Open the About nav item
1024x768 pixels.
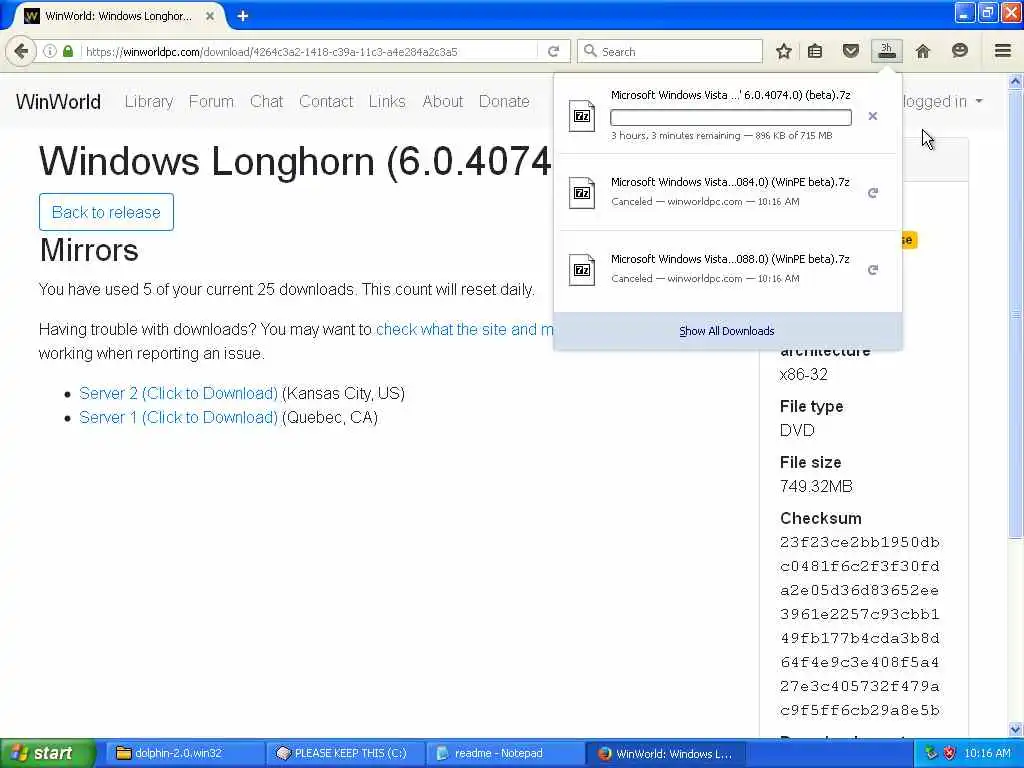[x=442, y=101]
